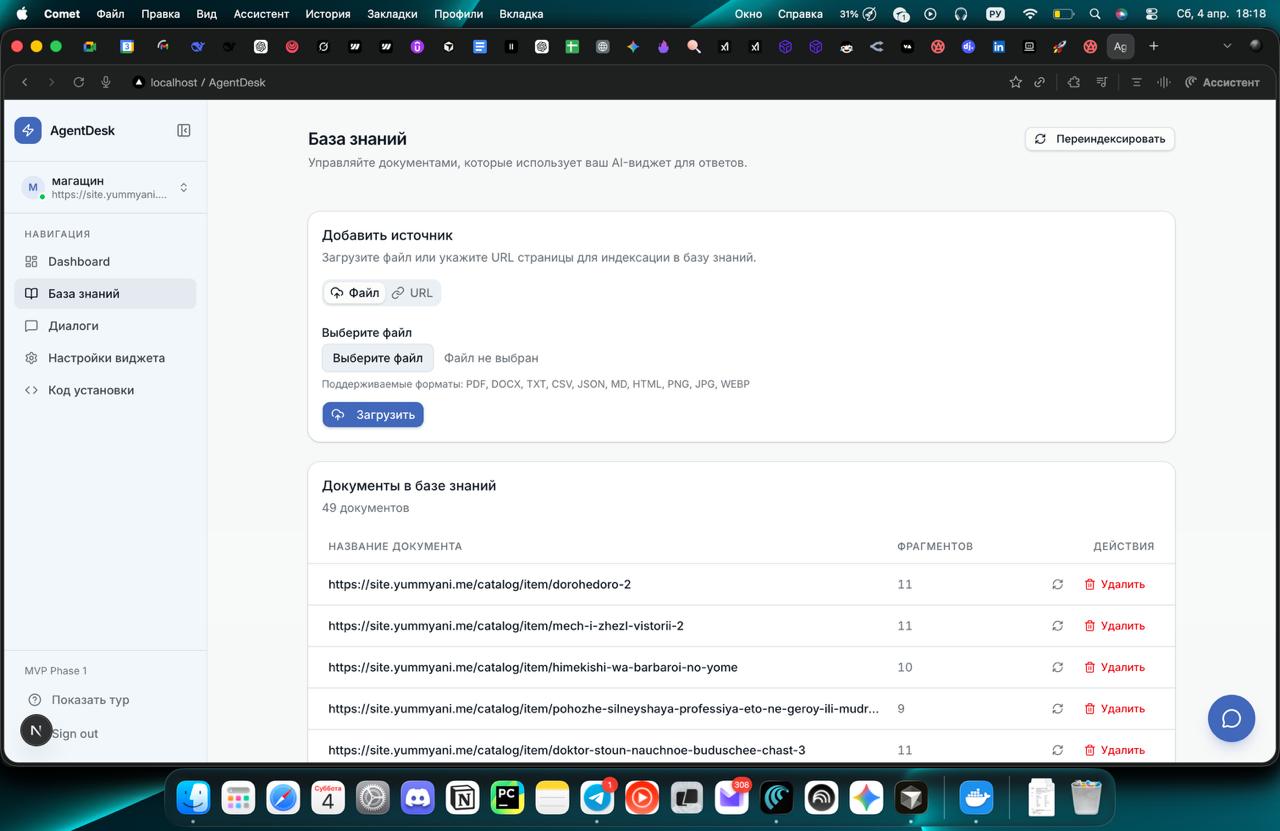The image size is (1280, 831).
Task: Open Dashboard in sidebar navigation
Action: 105,262
